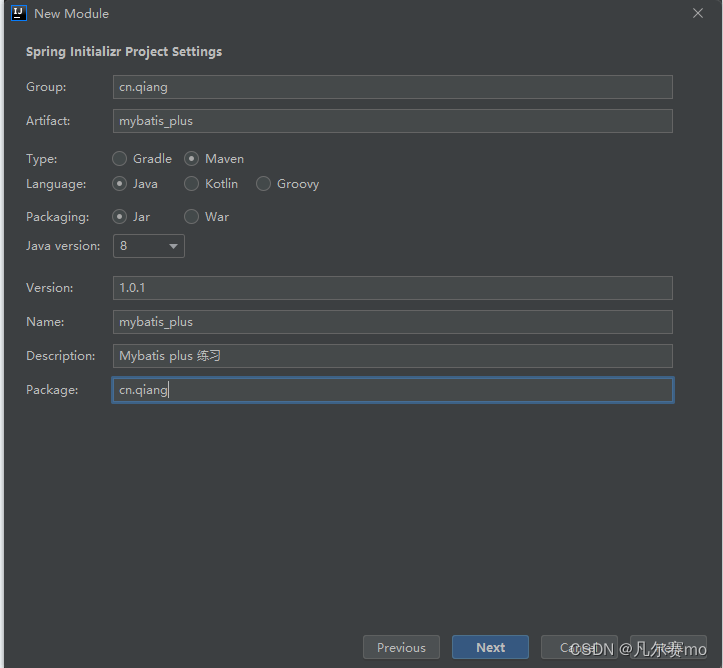723x668 pixels.
Task: Click inside the Description field
Action: (x=392, y=356)
